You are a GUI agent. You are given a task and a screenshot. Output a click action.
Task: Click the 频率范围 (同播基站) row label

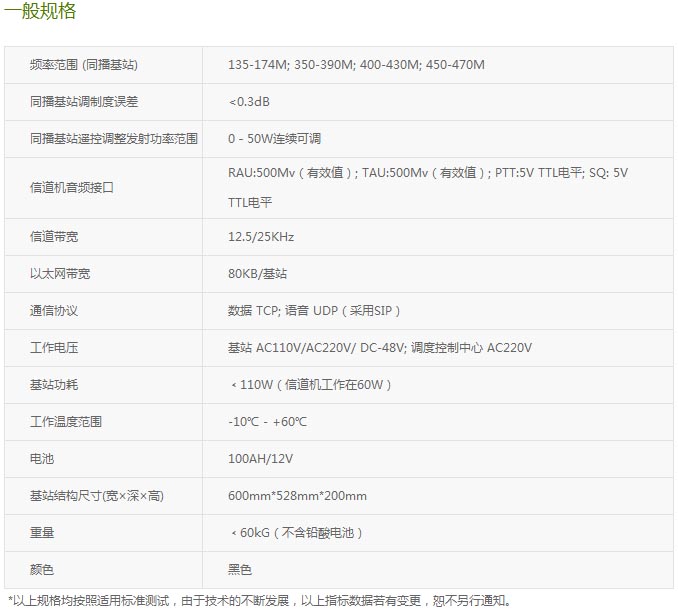pos(84,65)
